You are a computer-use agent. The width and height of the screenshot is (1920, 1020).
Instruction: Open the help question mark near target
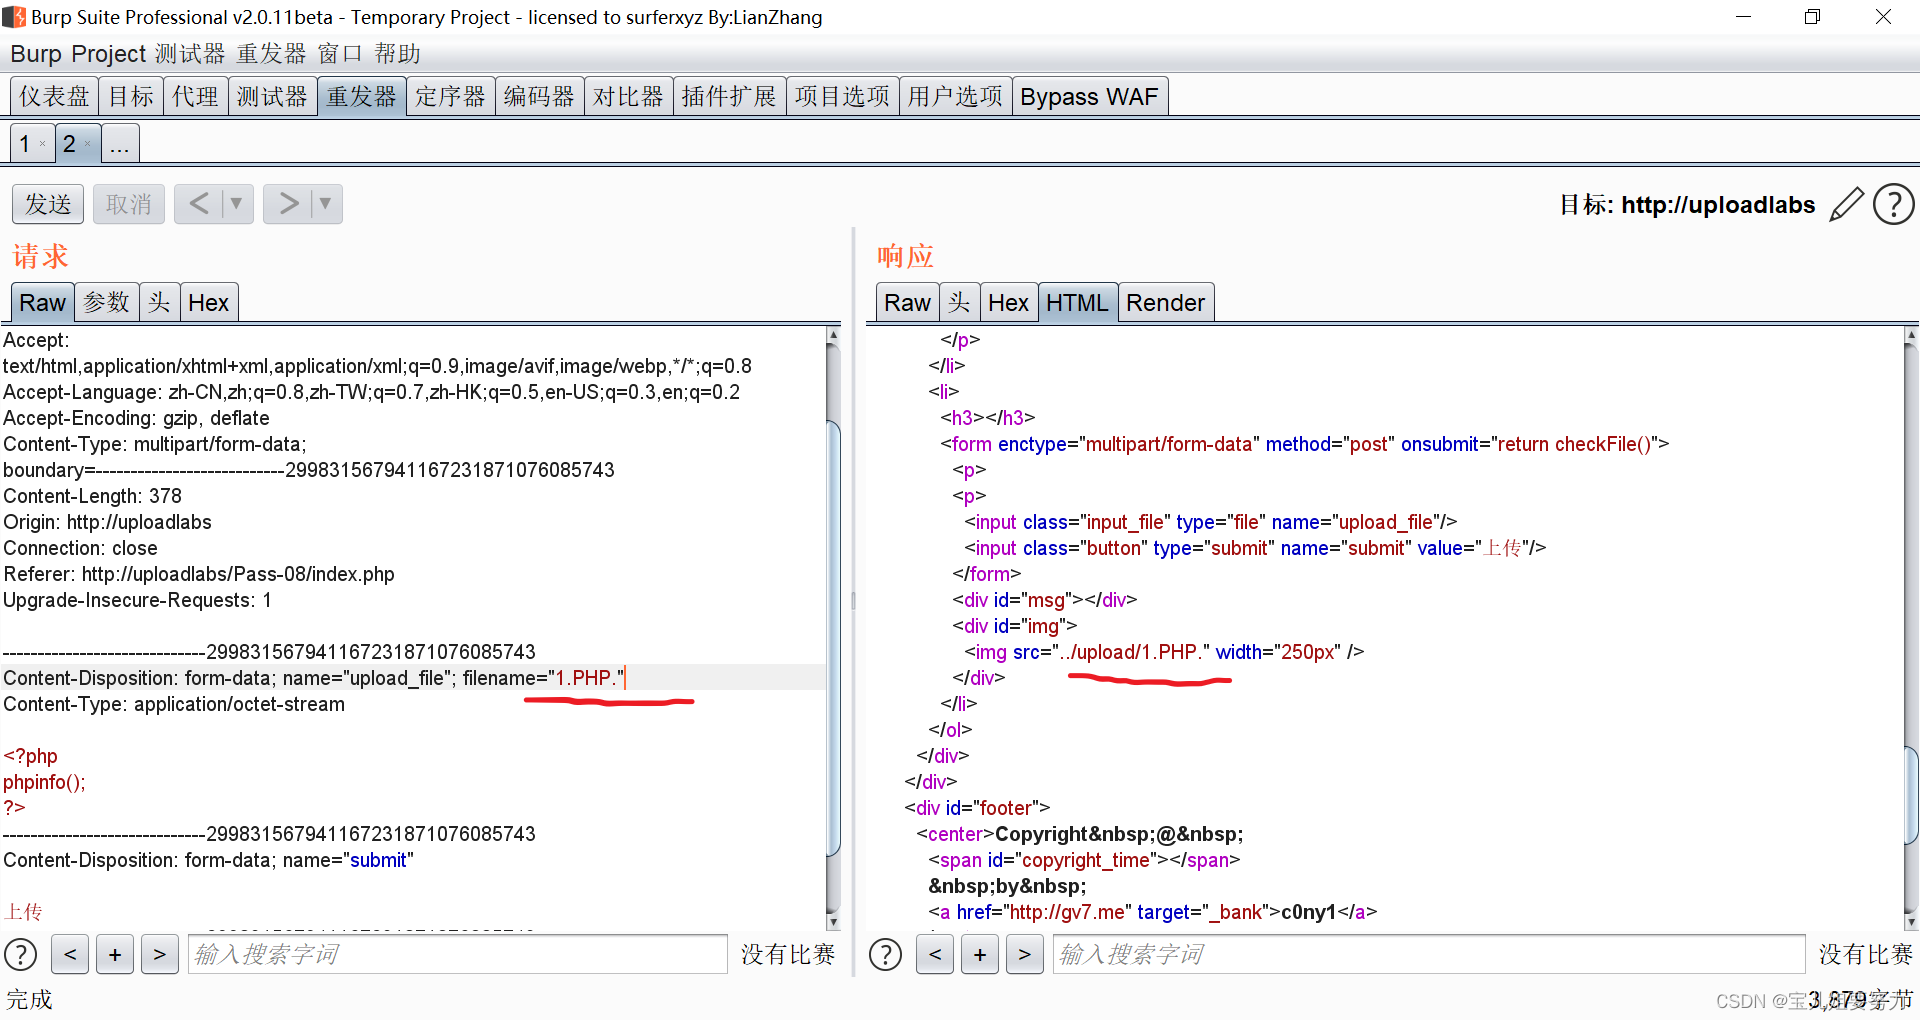click(1893, 204)
